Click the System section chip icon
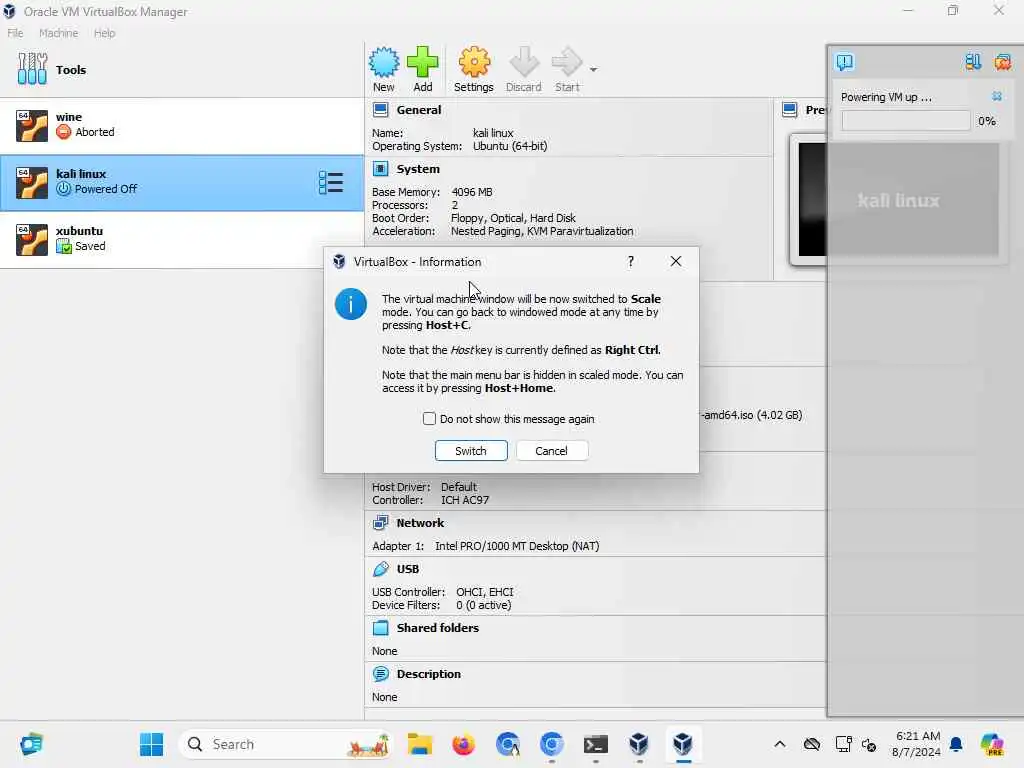 point(380,169)
